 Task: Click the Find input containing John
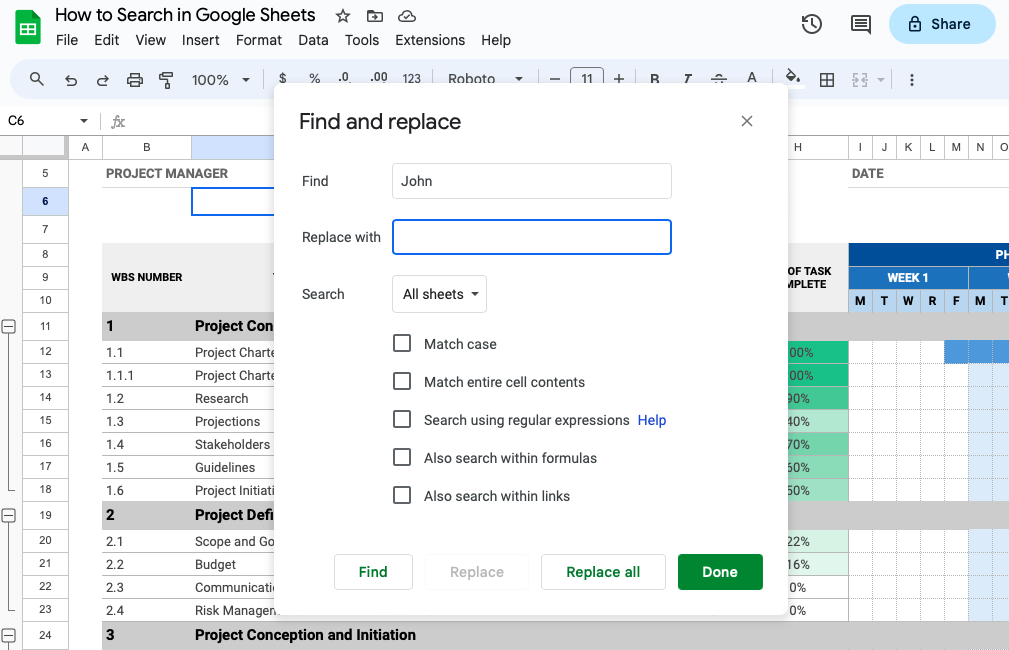tap(532, 181)
